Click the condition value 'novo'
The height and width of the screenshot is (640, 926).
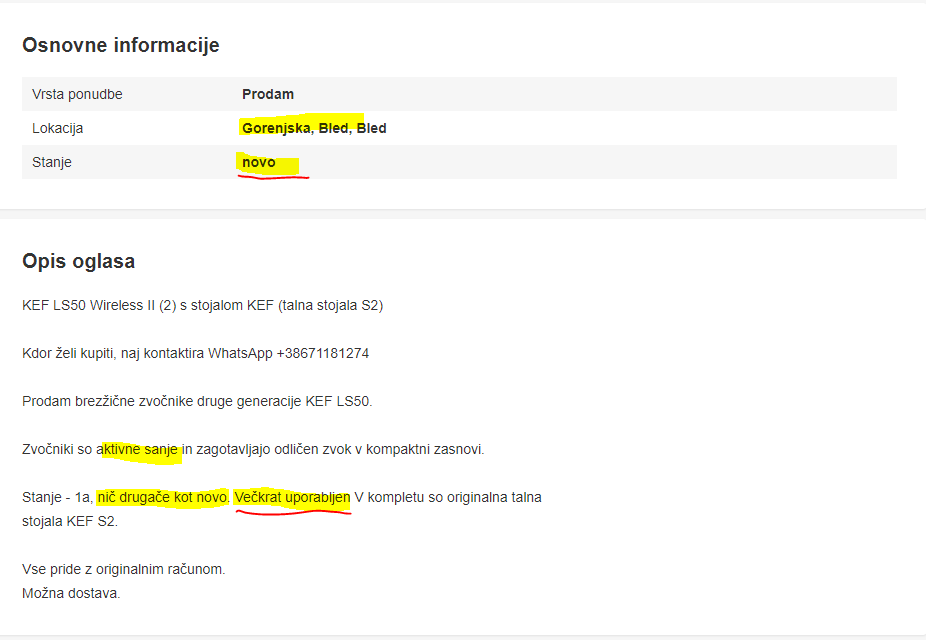(x=259, y=162)
